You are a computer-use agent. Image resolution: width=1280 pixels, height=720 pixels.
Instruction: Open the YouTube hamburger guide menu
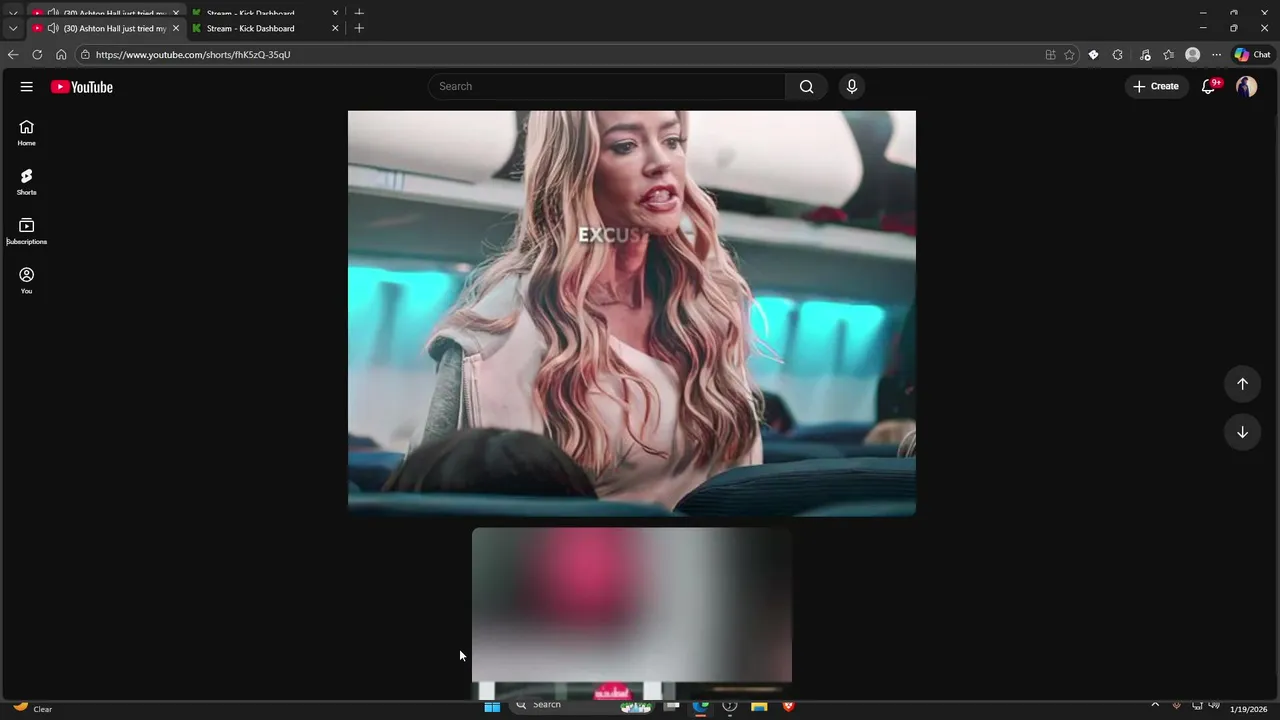point(27,87)
